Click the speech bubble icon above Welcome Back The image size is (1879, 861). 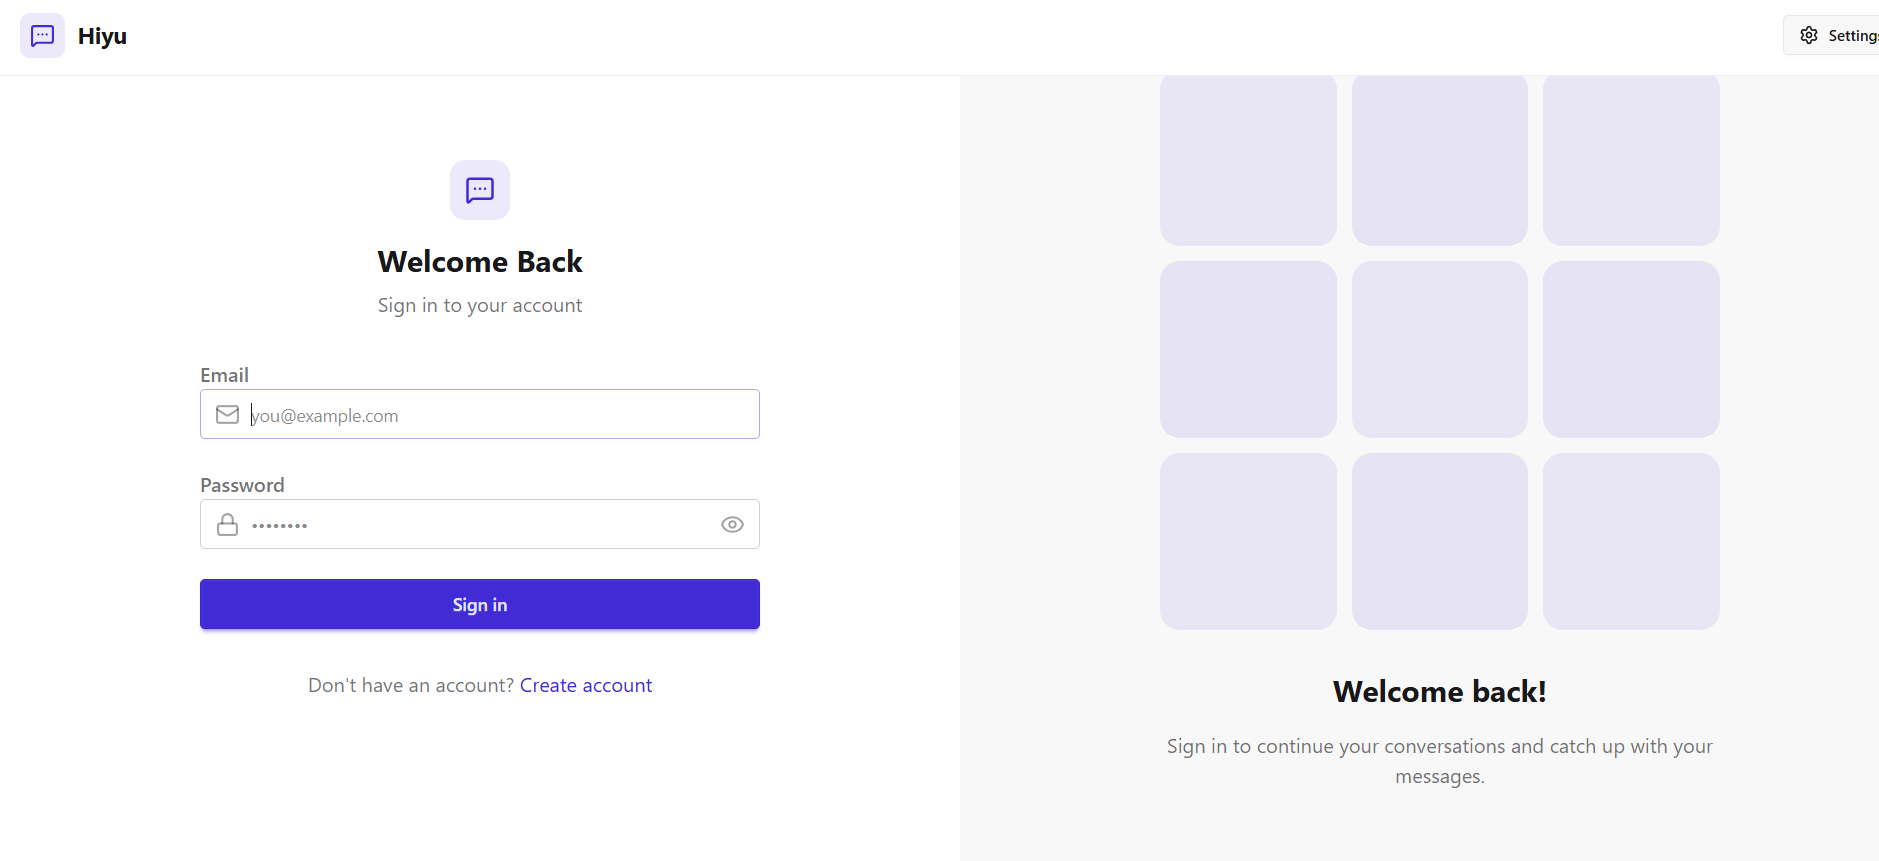point(480,190)
